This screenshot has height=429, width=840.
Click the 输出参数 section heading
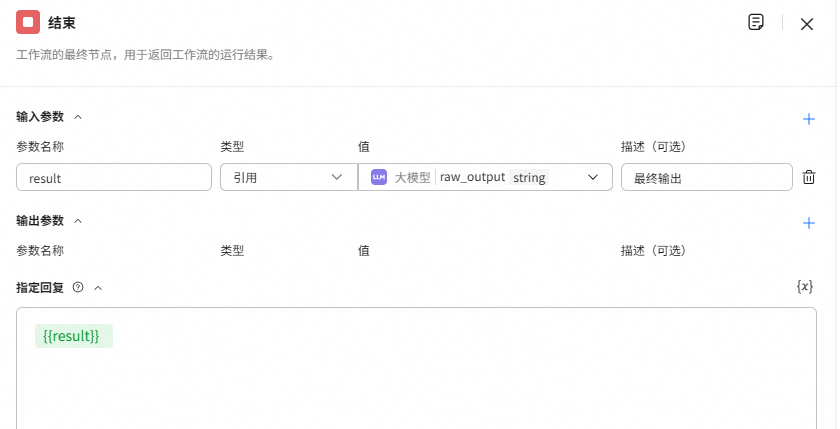[x=40, y=221]
